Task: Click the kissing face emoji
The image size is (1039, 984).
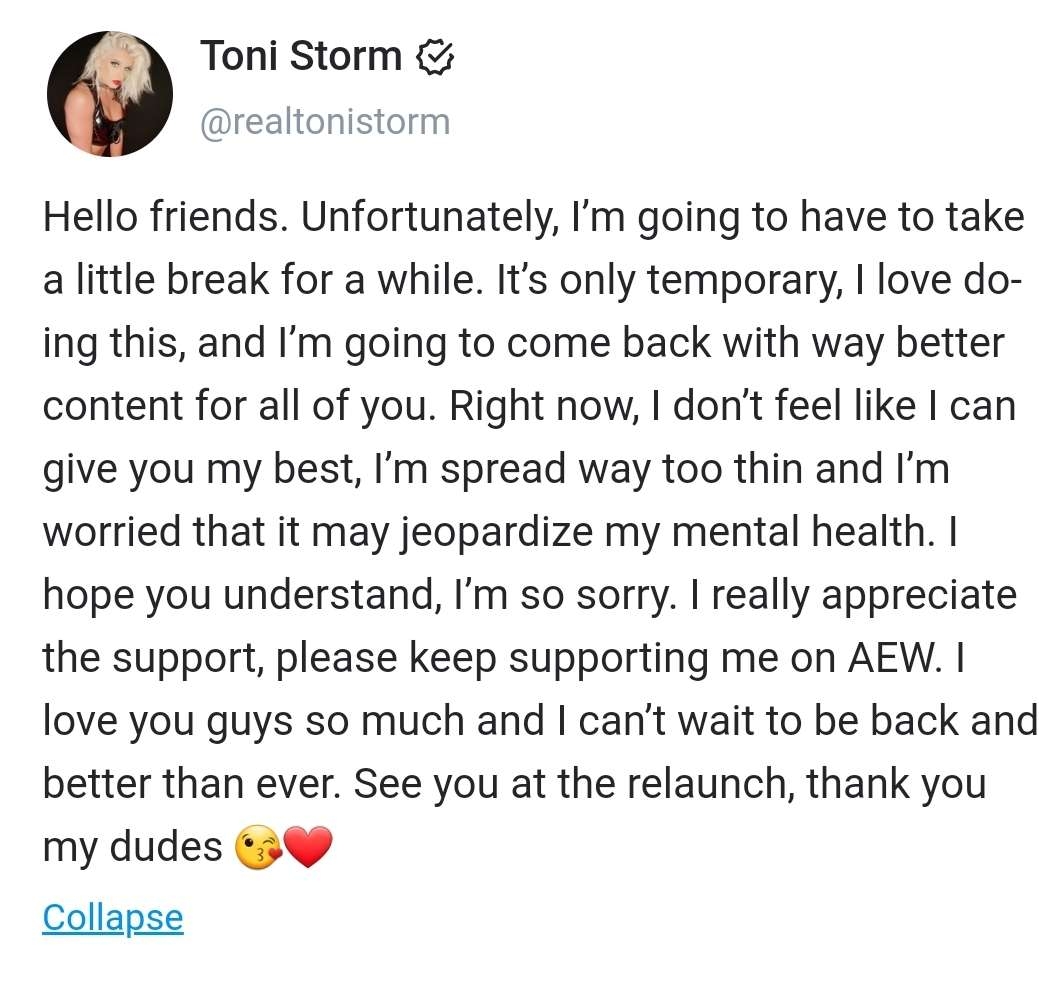Action: (x=257, y=848)
